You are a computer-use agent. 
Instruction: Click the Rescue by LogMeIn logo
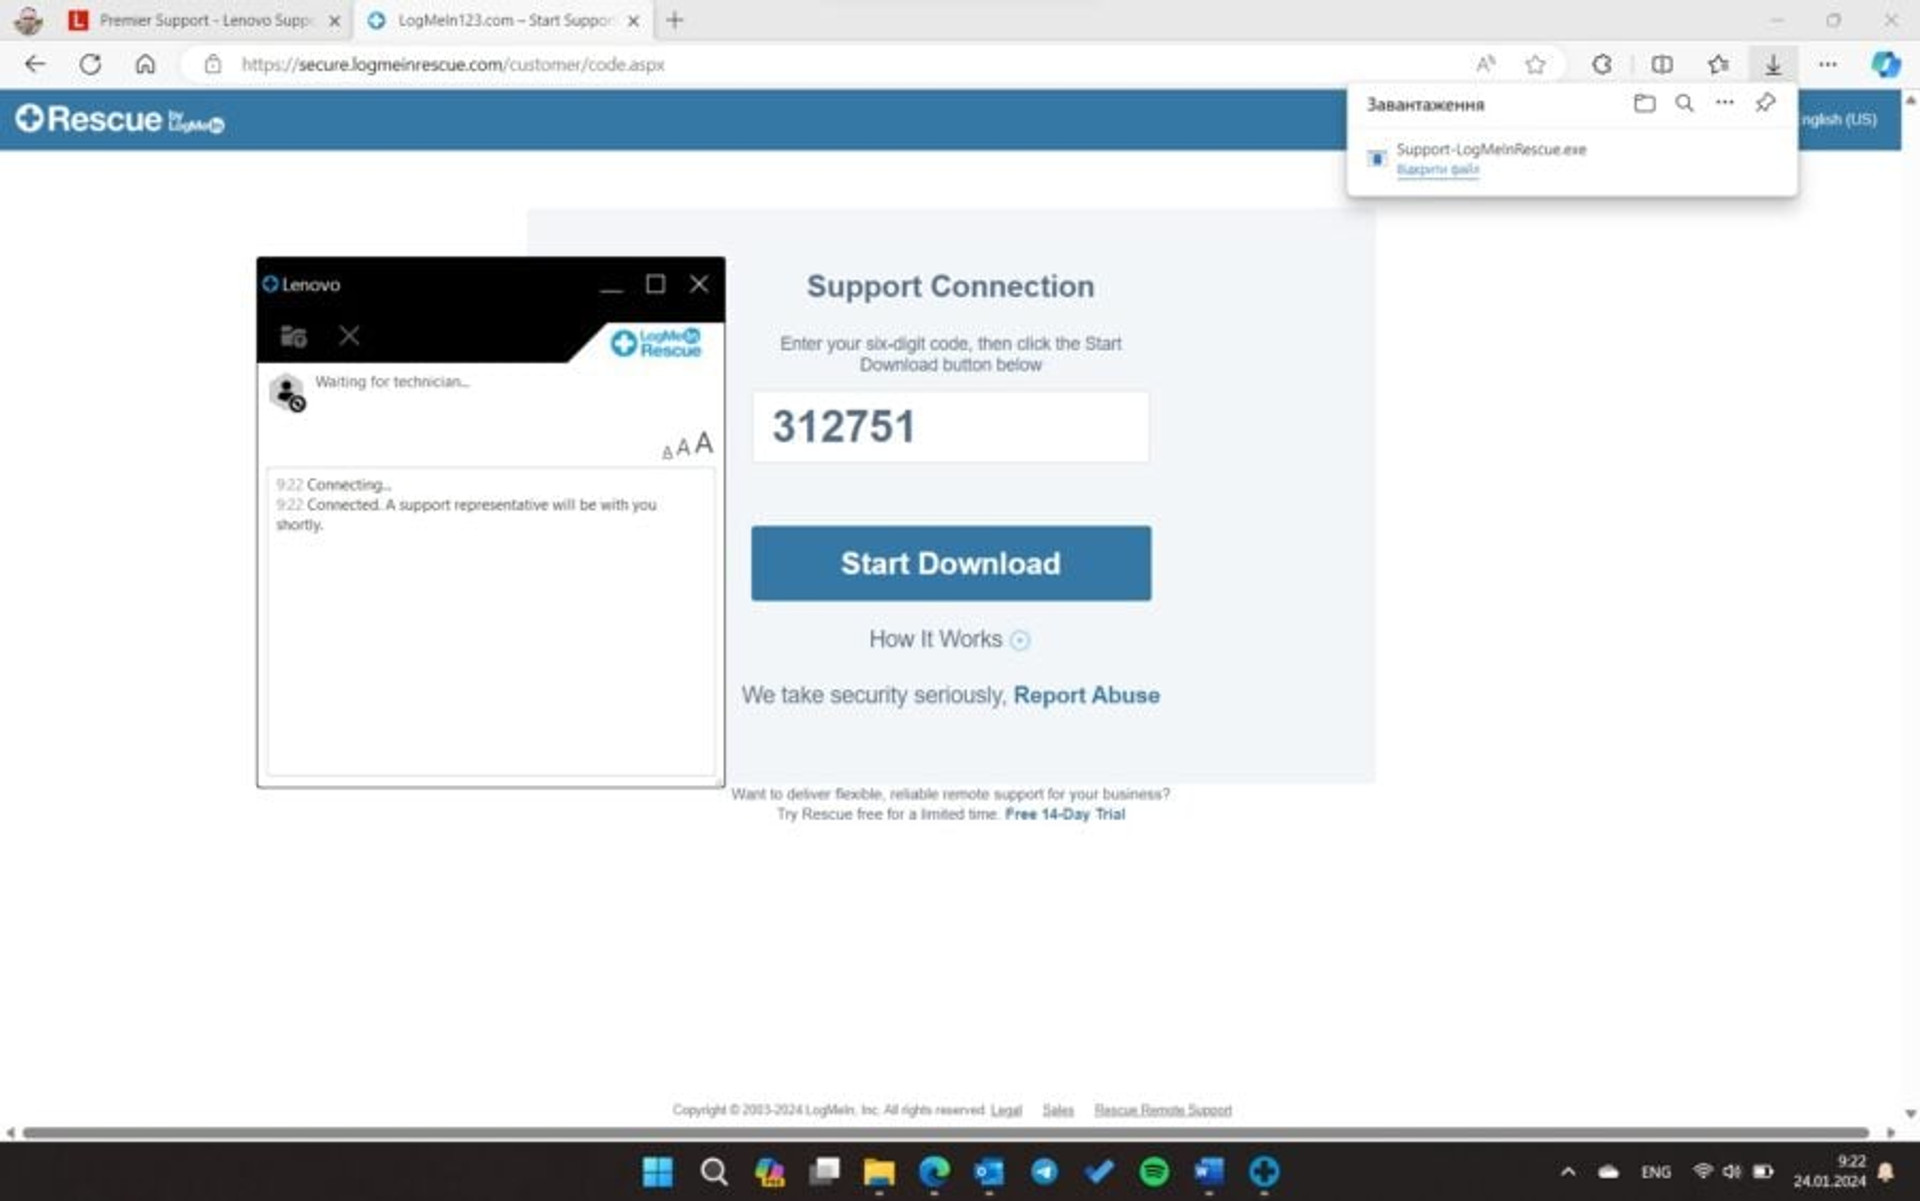pyautogui.click(x=120, y=120)
